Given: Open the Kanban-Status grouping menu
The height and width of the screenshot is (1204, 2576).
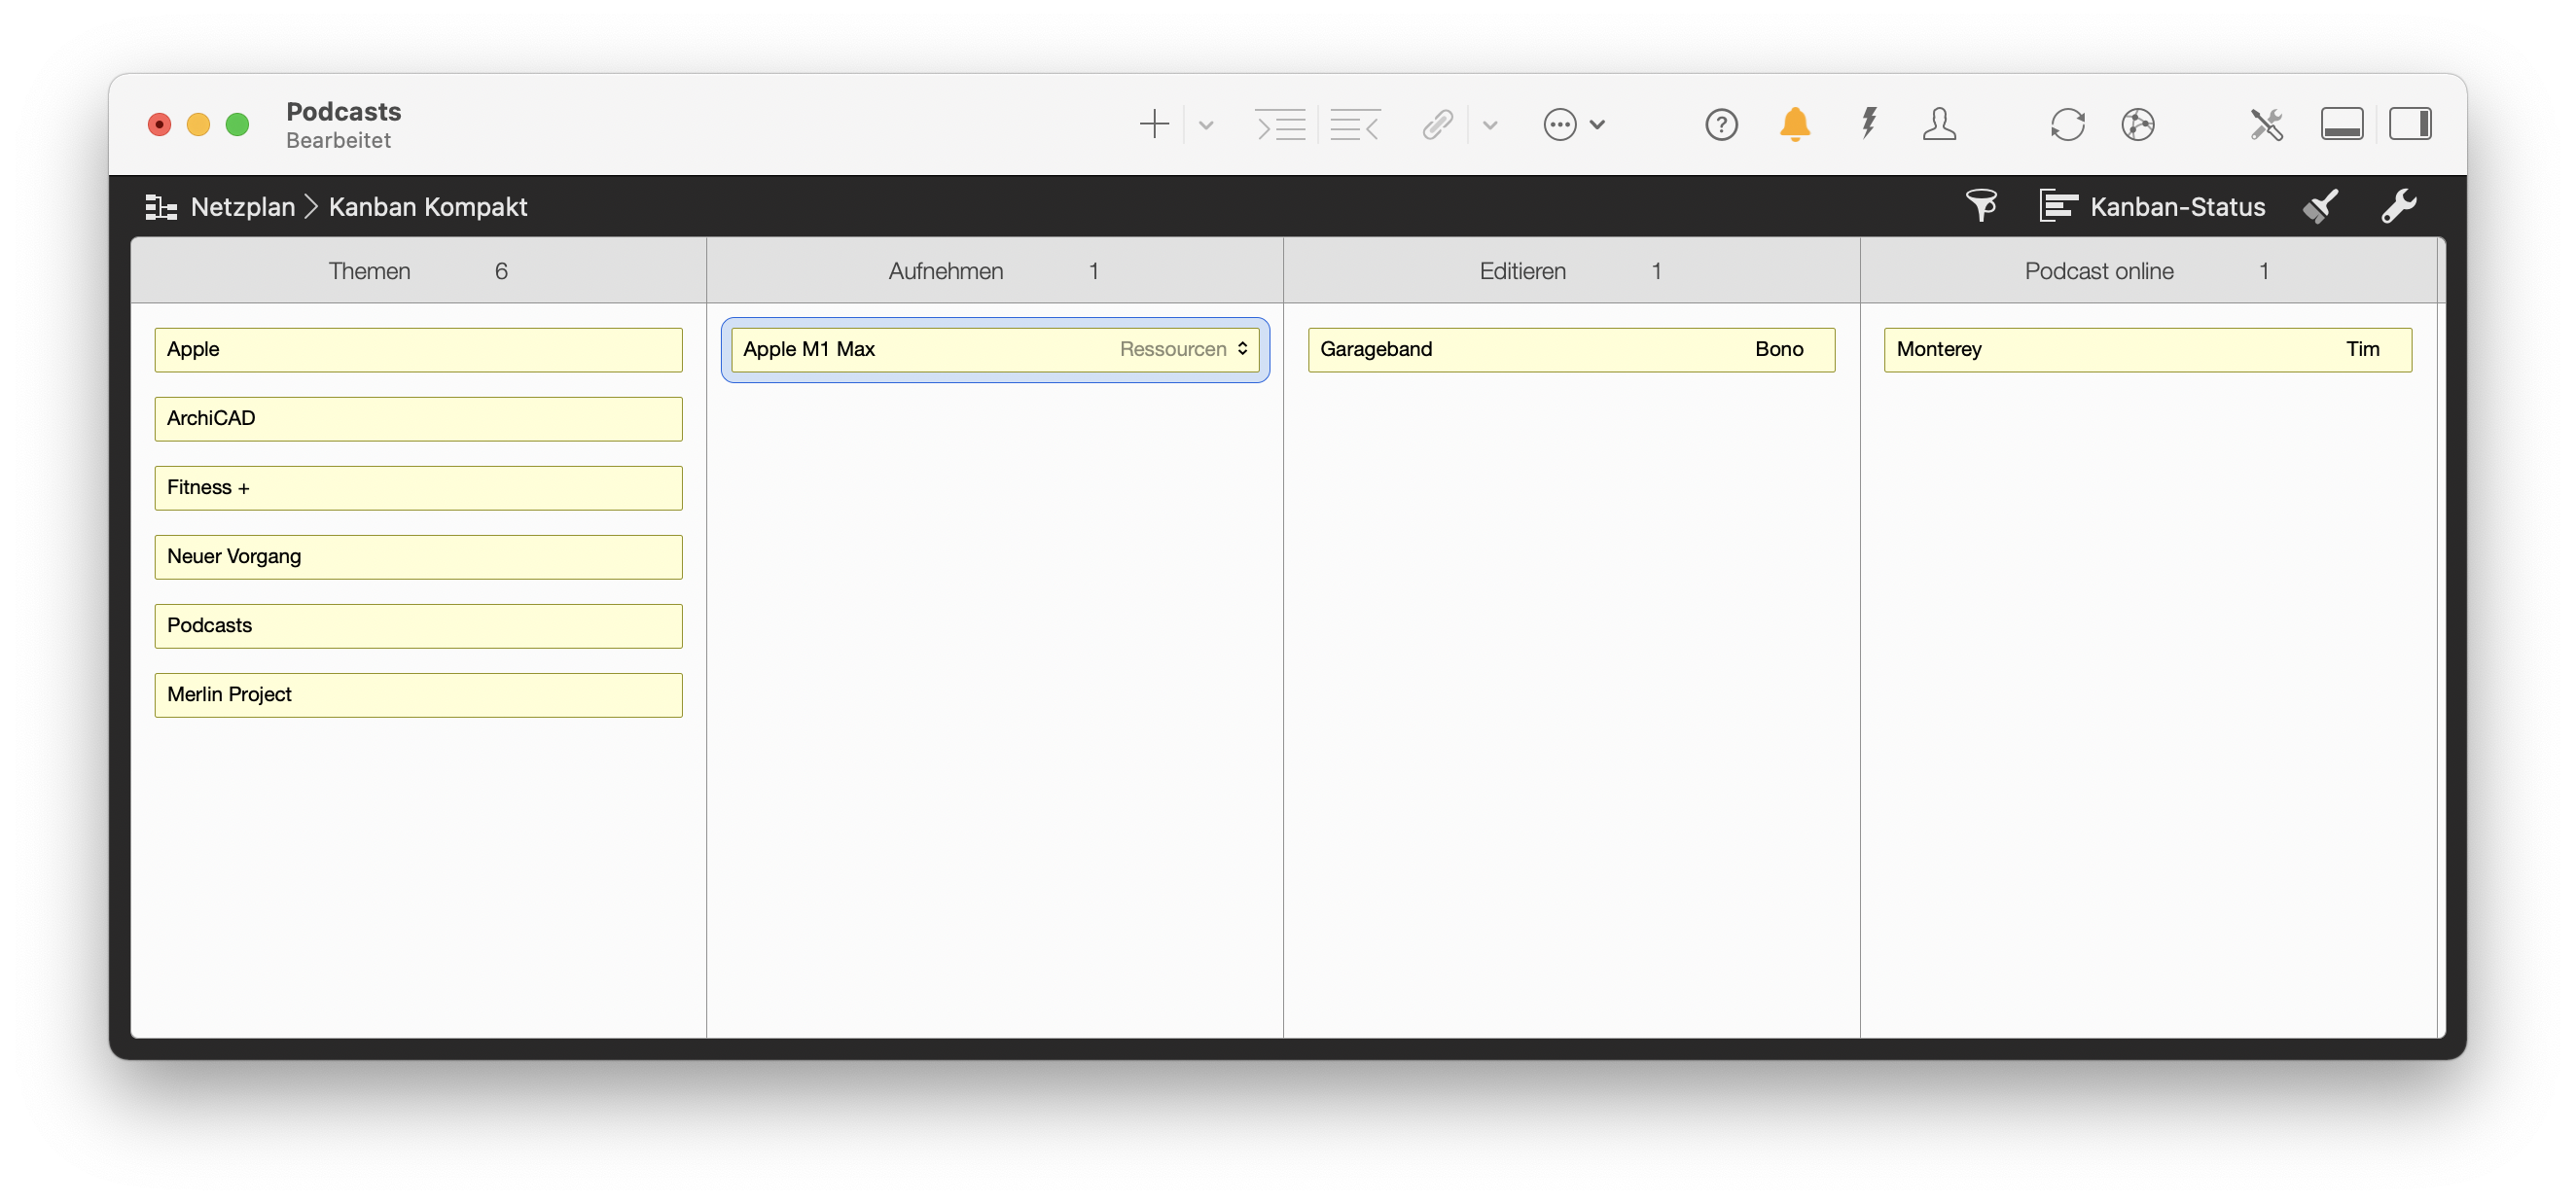Looking at the screenshot, I should [x=2180, y=206].
